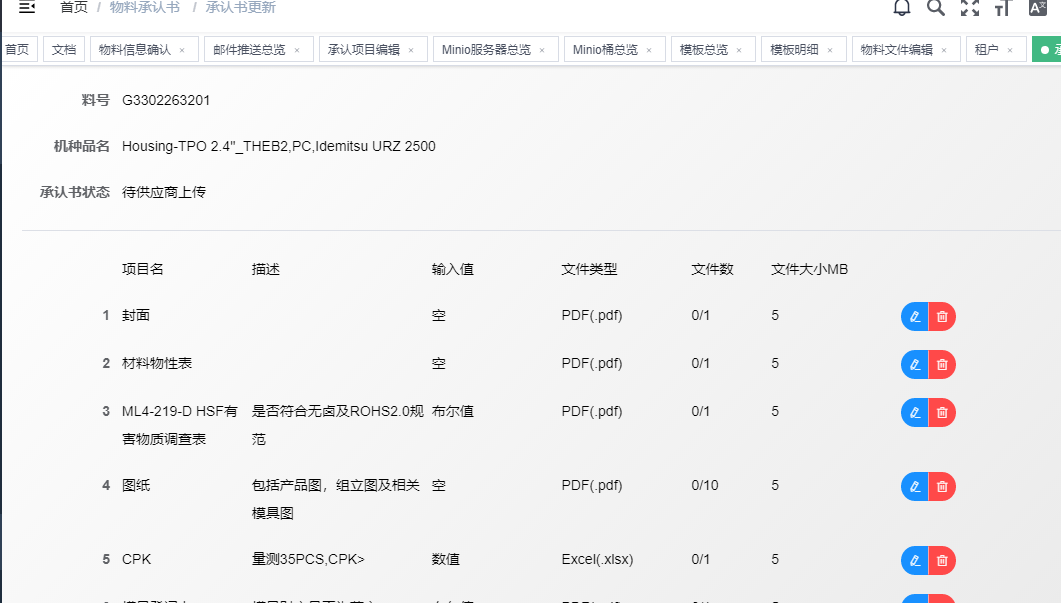Image resolution: width=1061 pixels, height=603 pixels.
Task: Toggle the sidebar collapse hamburger icon
Action: pos(27,8)
